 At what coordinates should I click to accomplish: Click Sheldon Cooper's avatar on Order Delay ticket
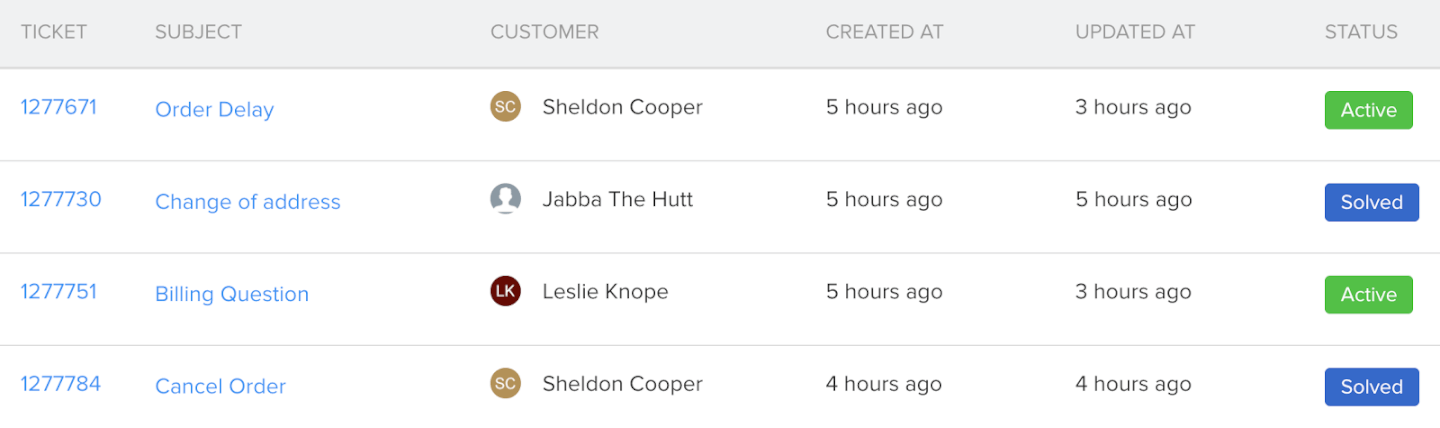[x=505, y=107]
